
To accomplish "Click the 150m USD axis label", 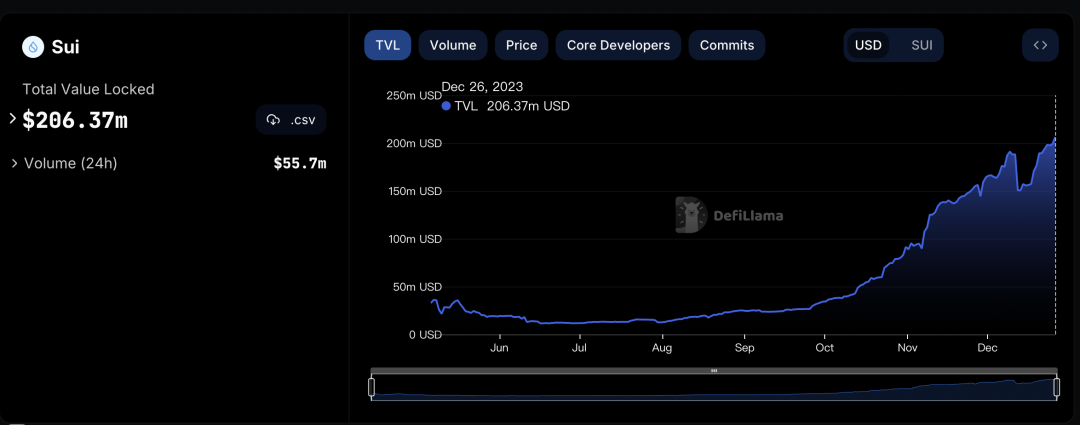I will coord(415,191).
